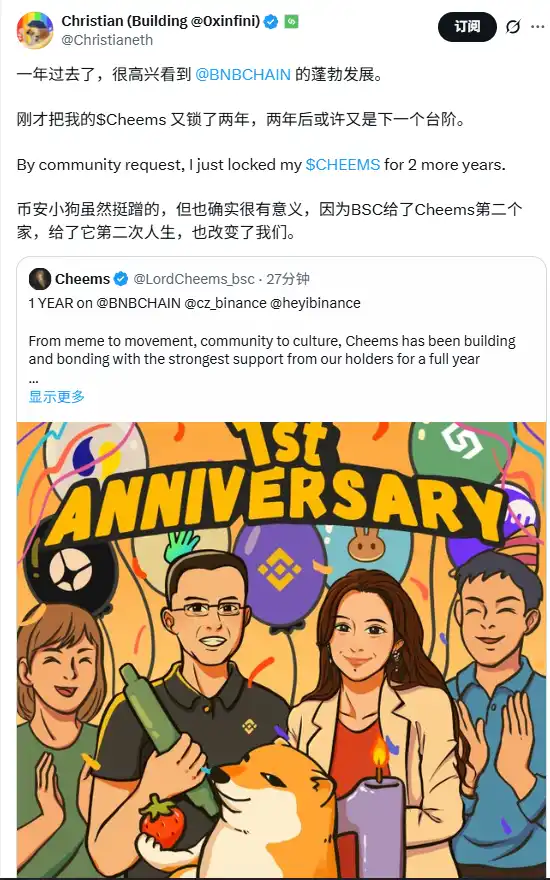This screenshot has height=880, width=550.
Task: Click the 订阅 subscribe button
Action: click(x=467, y=26)
